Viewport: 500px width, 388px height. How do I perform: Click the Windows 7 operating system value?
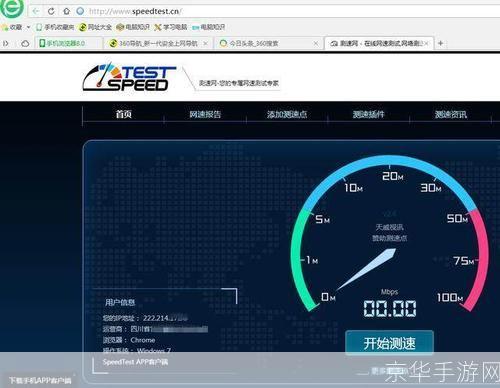tap(154, 350)
